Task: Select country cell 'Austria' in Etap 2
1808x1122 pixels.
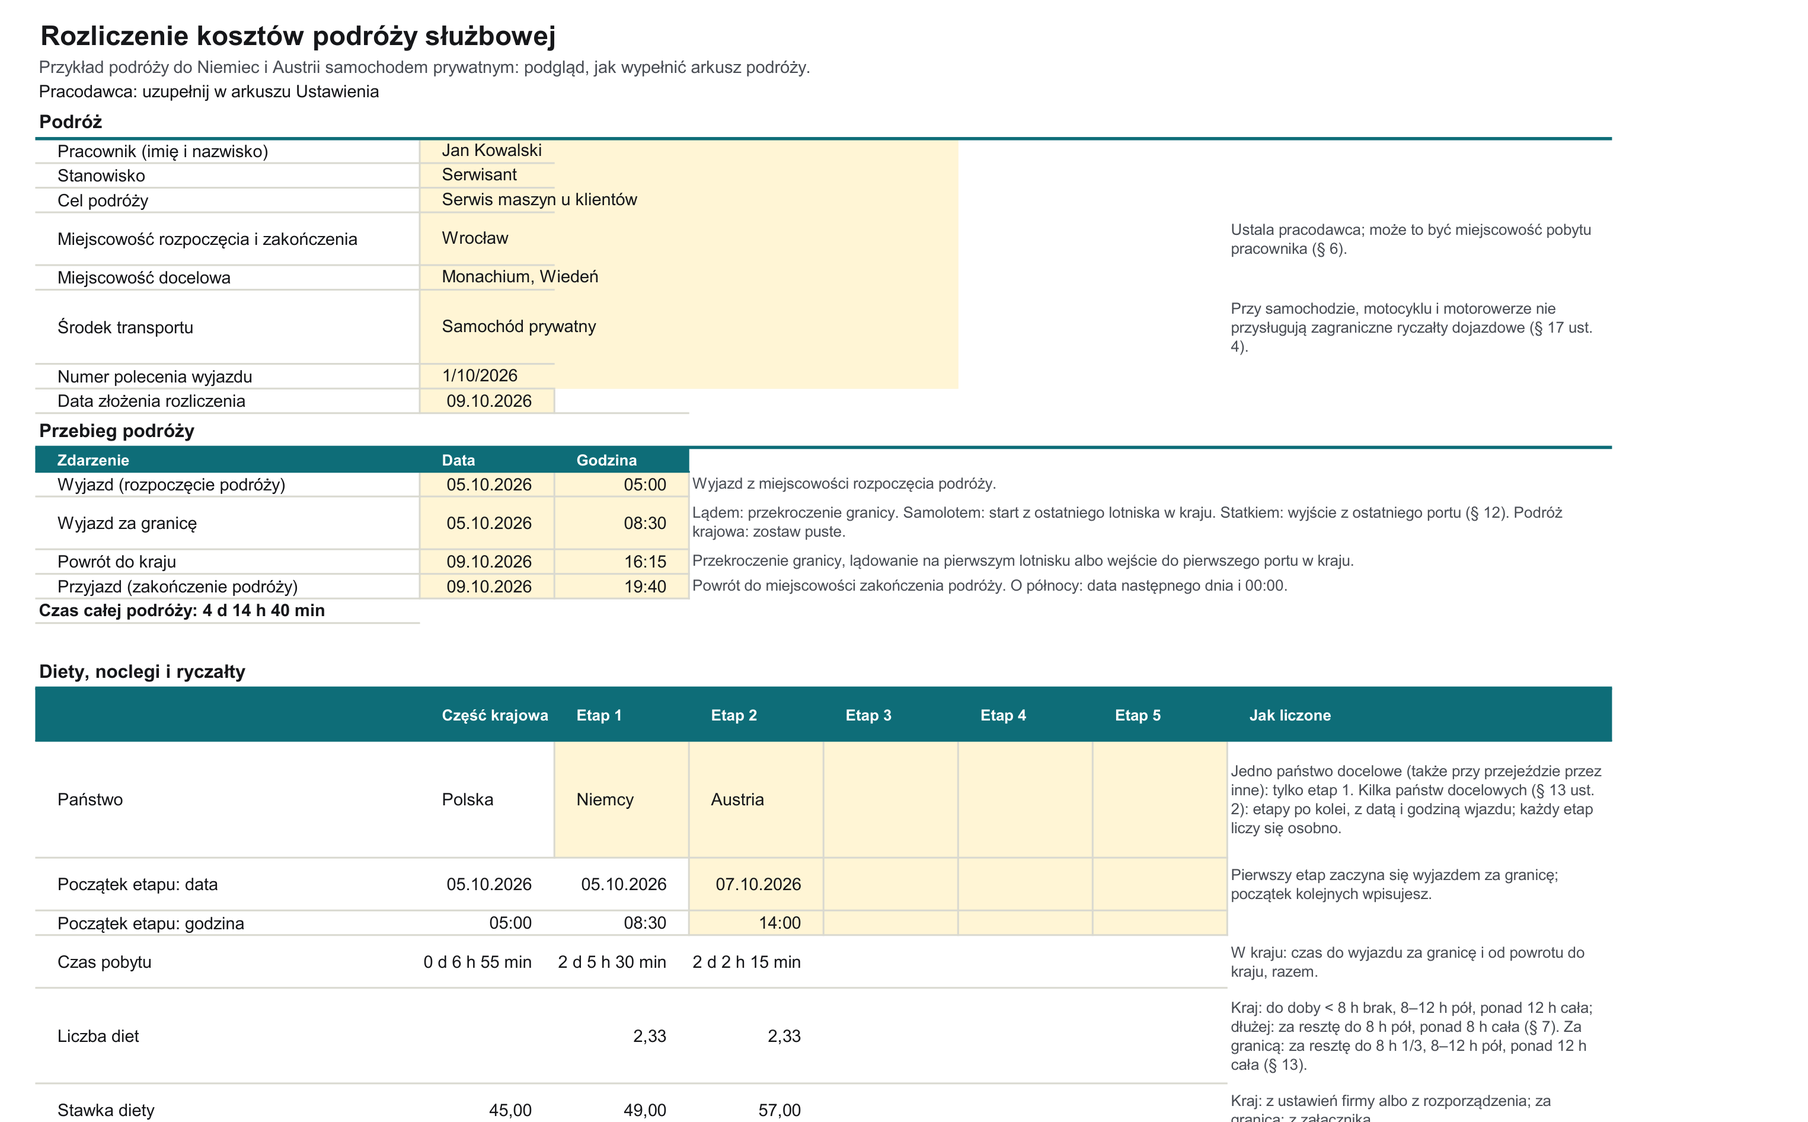Action: [756, 800]
